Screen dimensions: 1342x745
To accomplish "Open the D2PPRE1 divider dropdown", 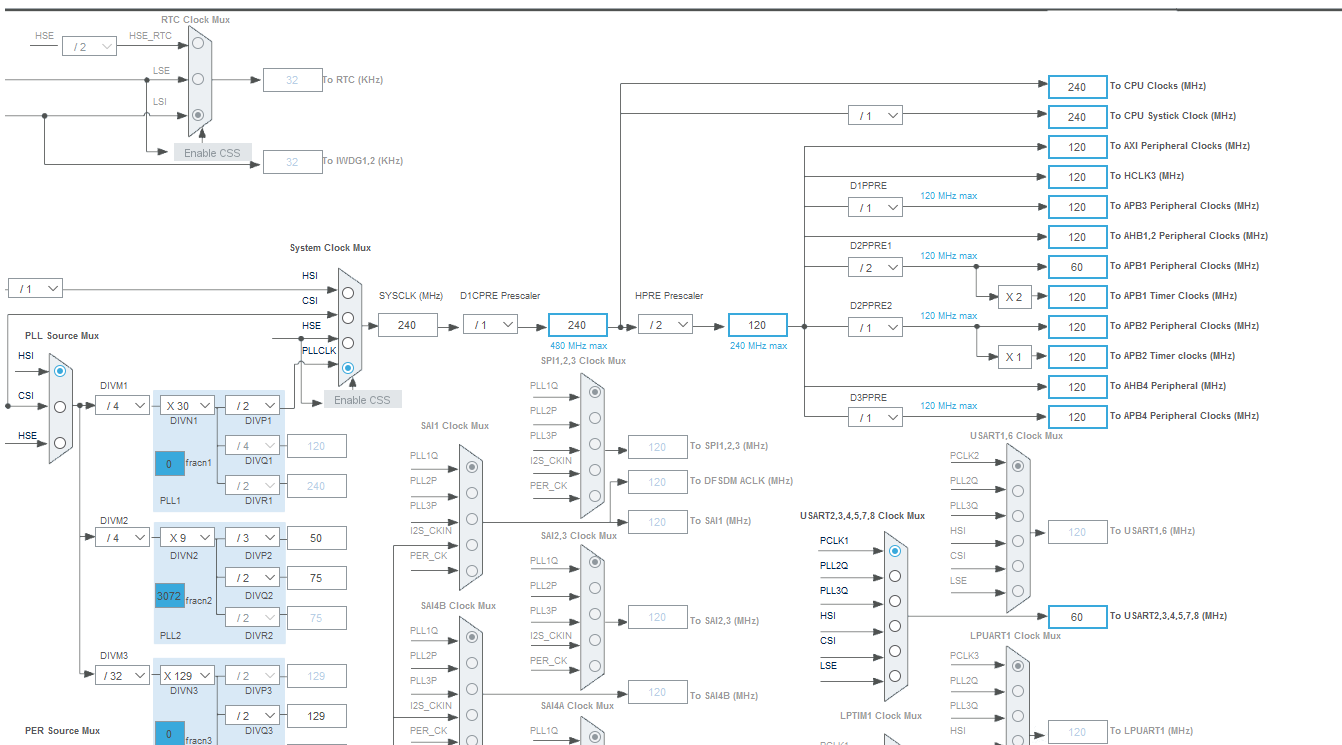I will tap(875, 267).
